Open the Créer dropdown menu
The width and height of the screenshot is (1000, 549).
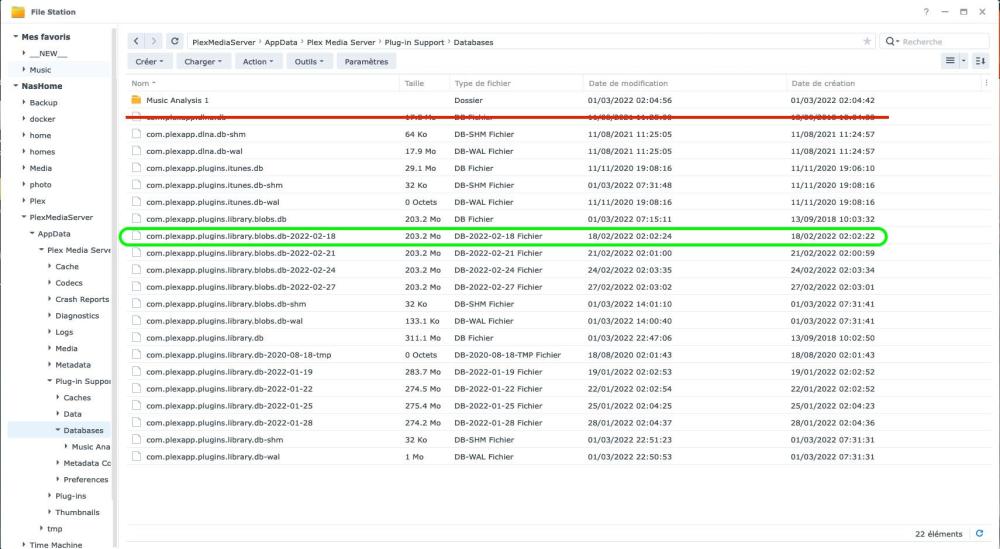point(150,61)
